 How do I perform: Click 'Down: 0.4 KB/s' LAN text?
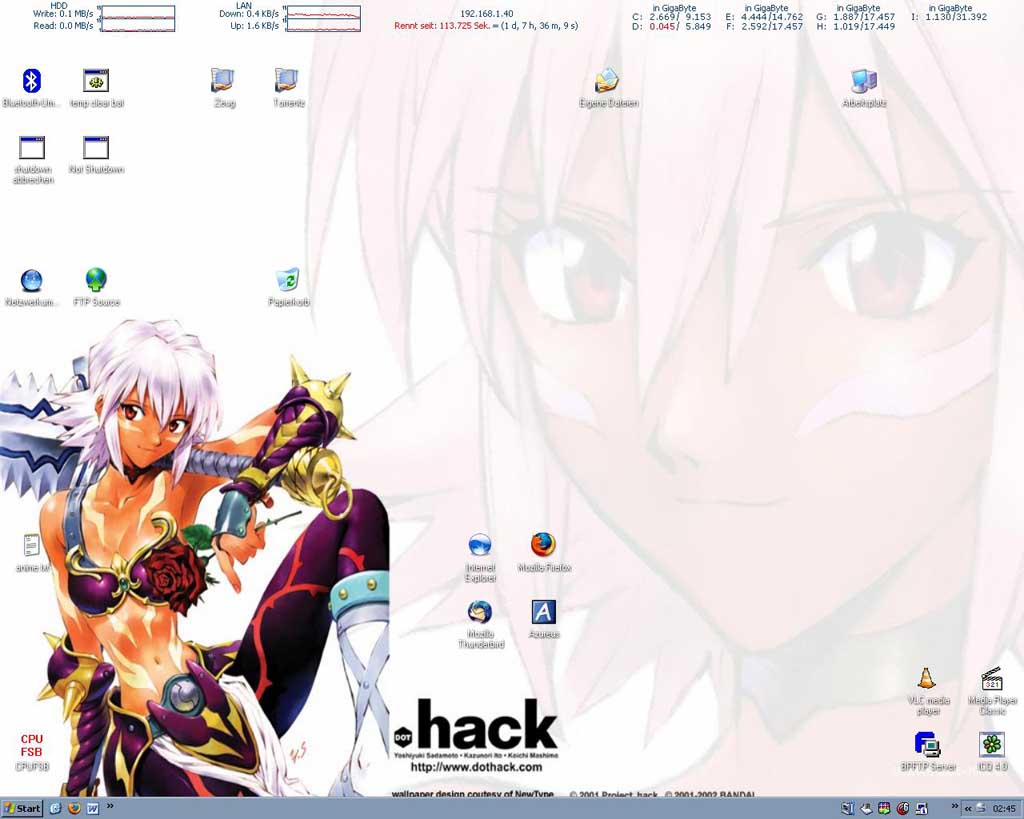pyautogui.click(x=249, y=14)
